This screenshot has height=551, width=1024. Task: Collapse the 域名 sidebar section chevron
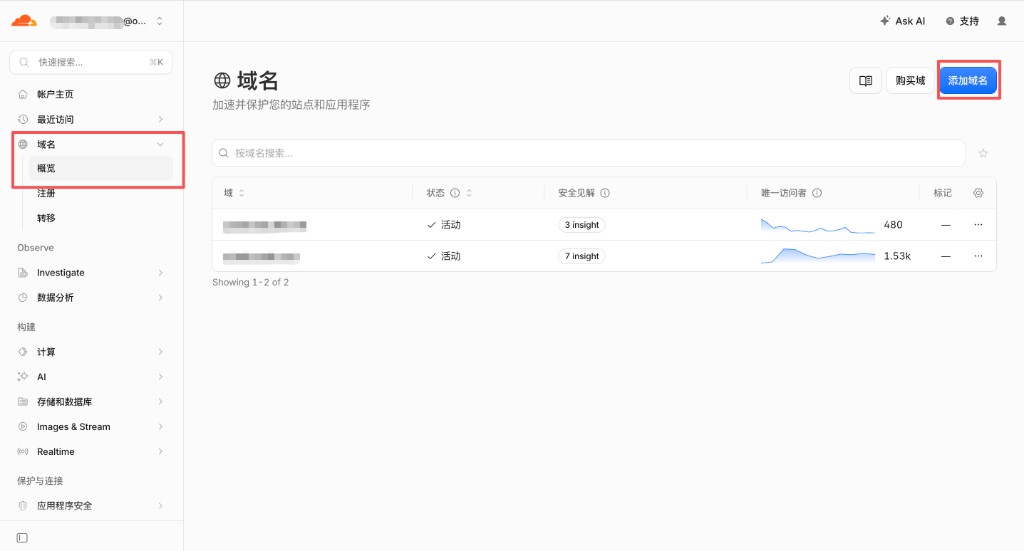(161, 144)
